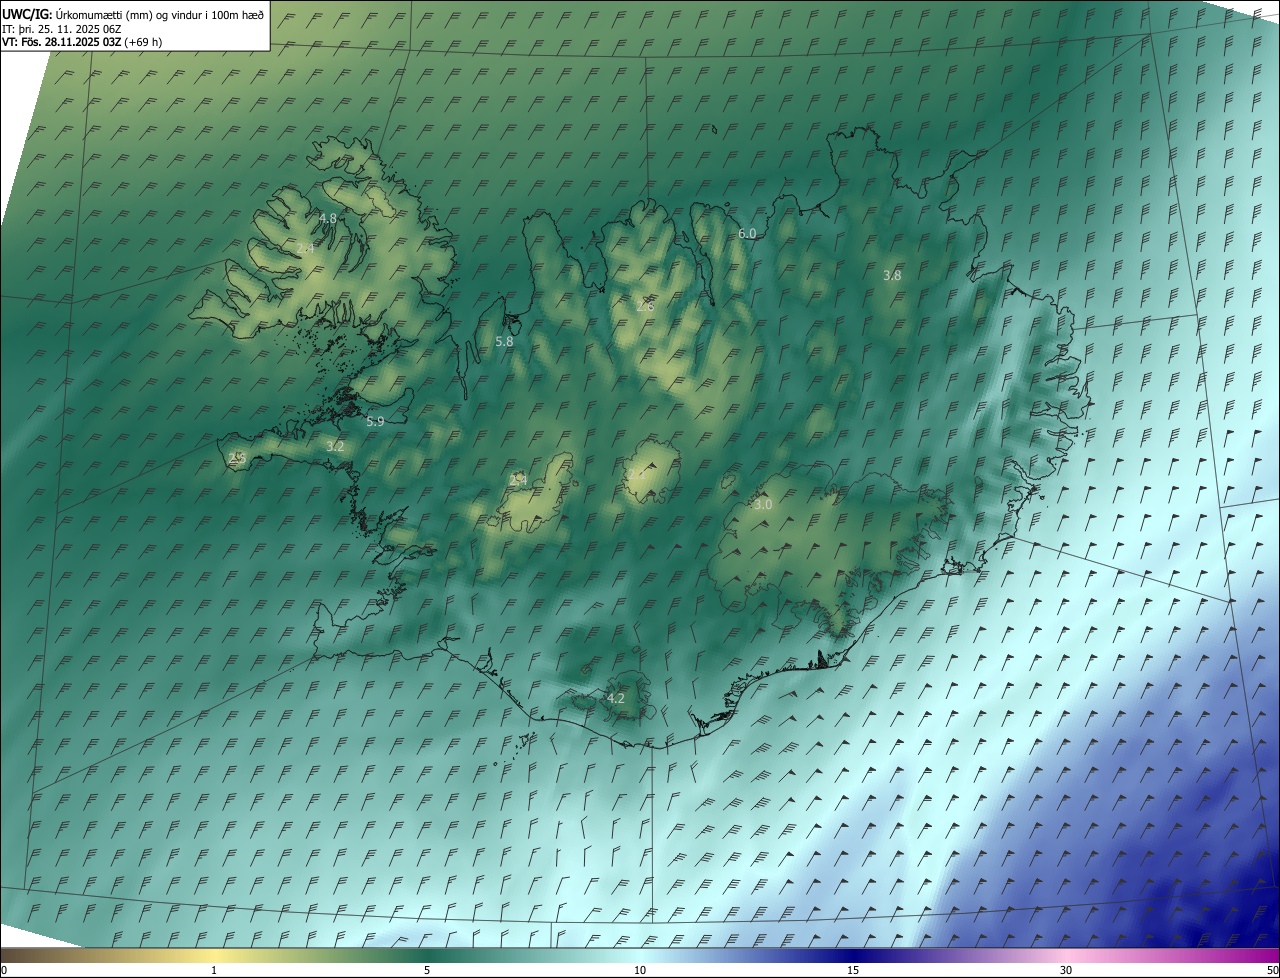Click the 'IT: þri. 25. 11. 2025 06Z' line

pos(62,28)
